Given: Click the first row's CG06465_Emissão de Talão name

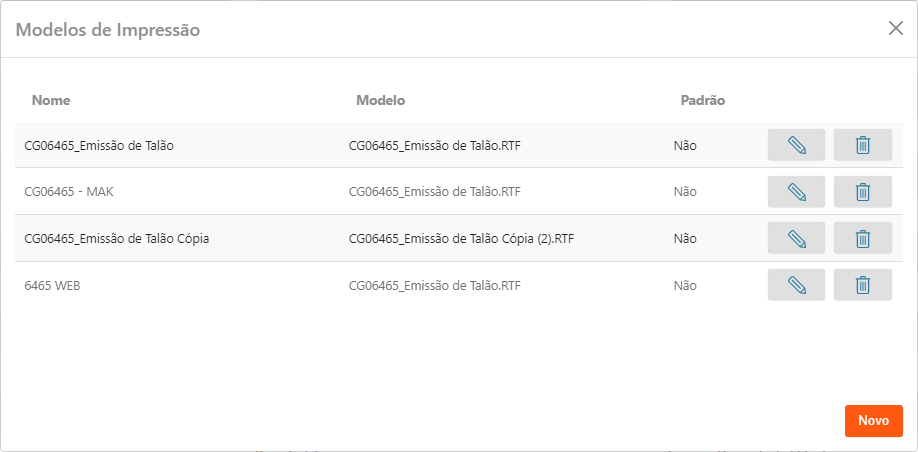Looking at the screenshot, I should [x=99, y=145].
